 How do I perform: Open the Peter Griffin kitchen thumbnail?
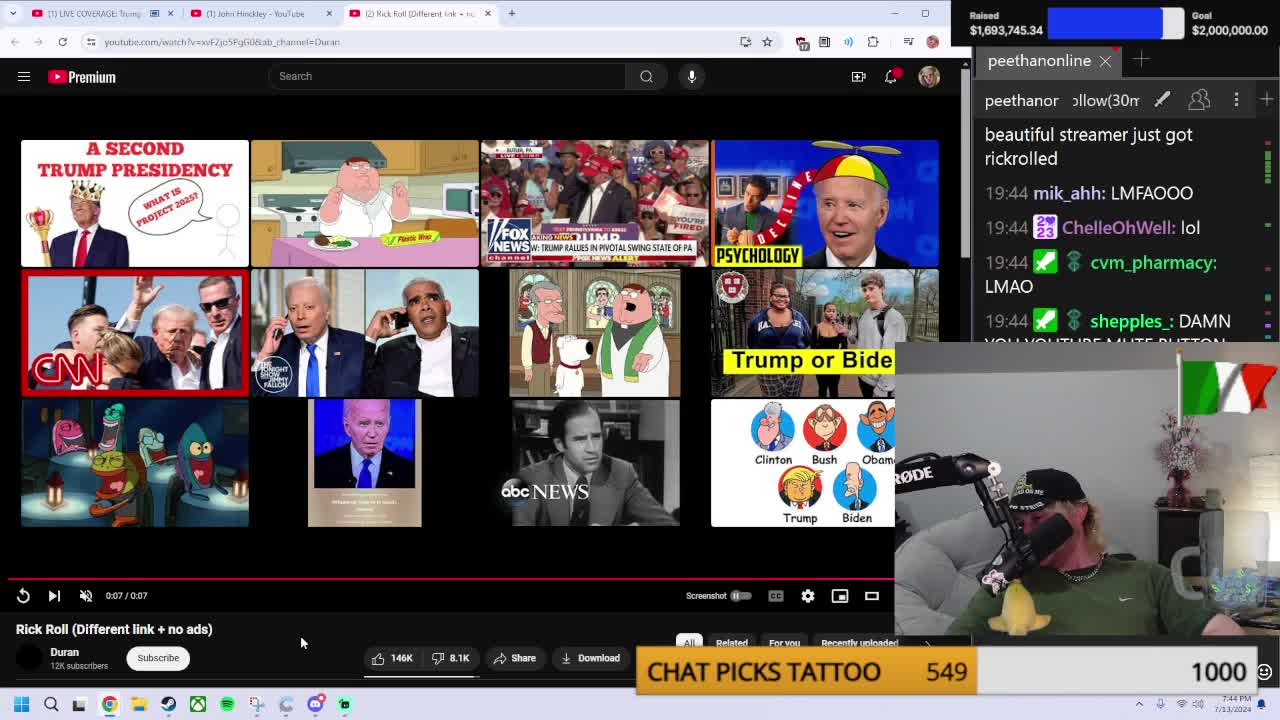[x=365, y=203]
